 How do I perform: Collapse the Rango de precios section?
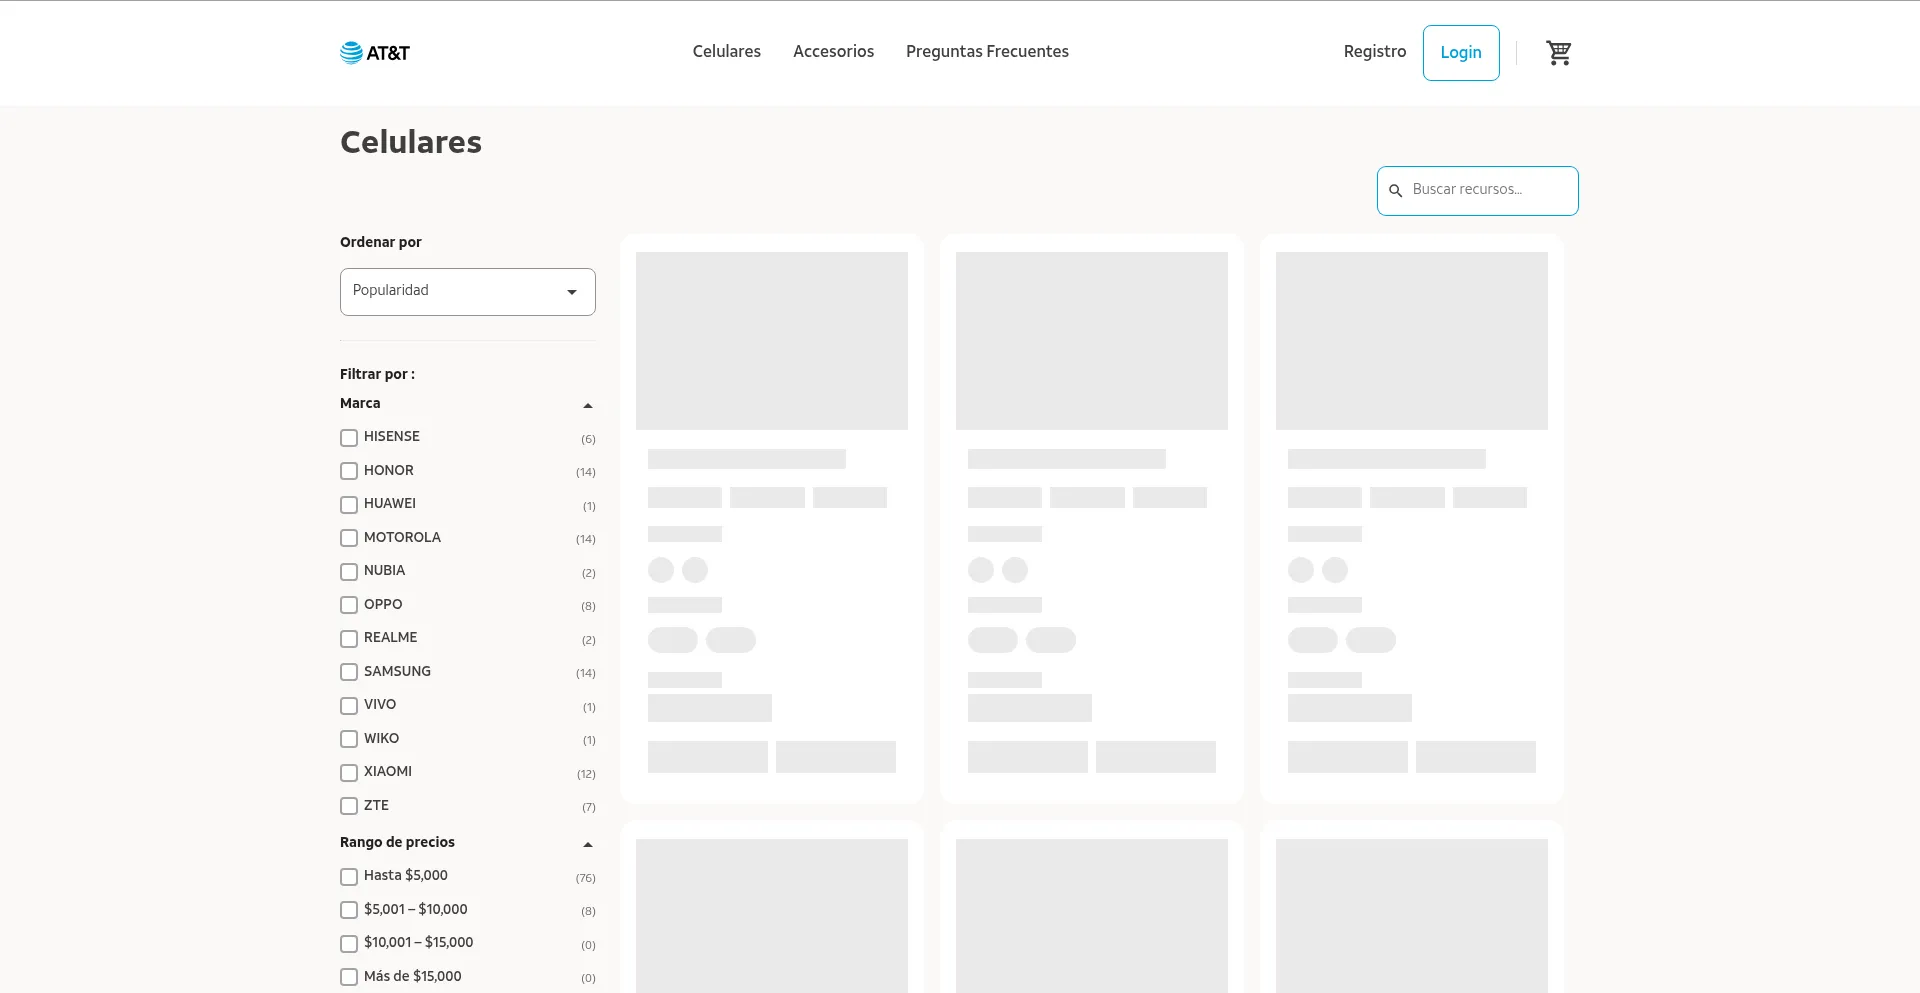click(588, 844)
